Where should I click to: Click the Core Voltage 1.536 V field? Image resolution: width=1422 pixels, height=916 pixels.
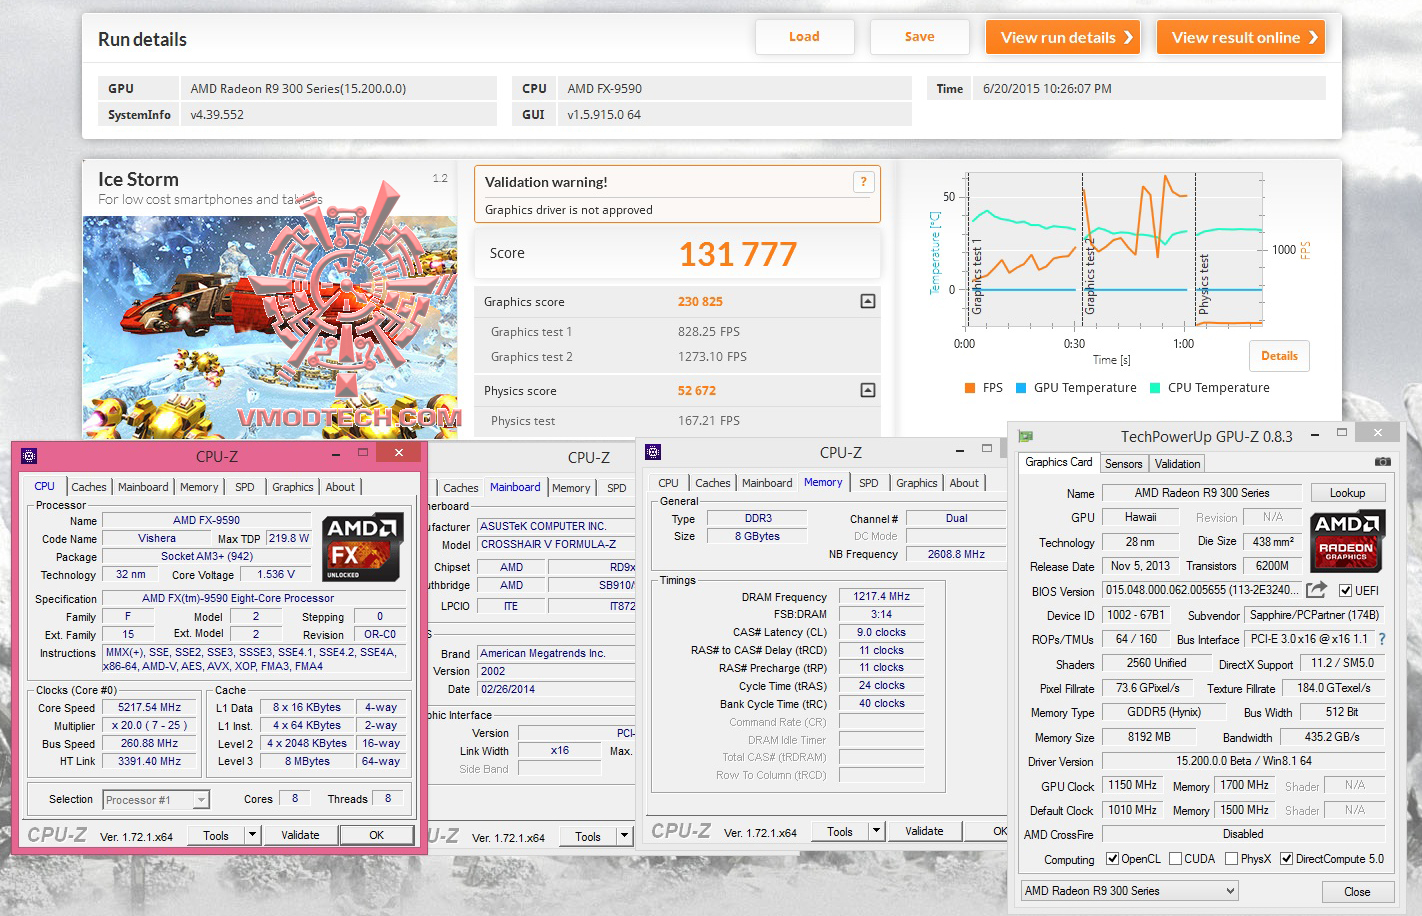[x=276, y=574]
